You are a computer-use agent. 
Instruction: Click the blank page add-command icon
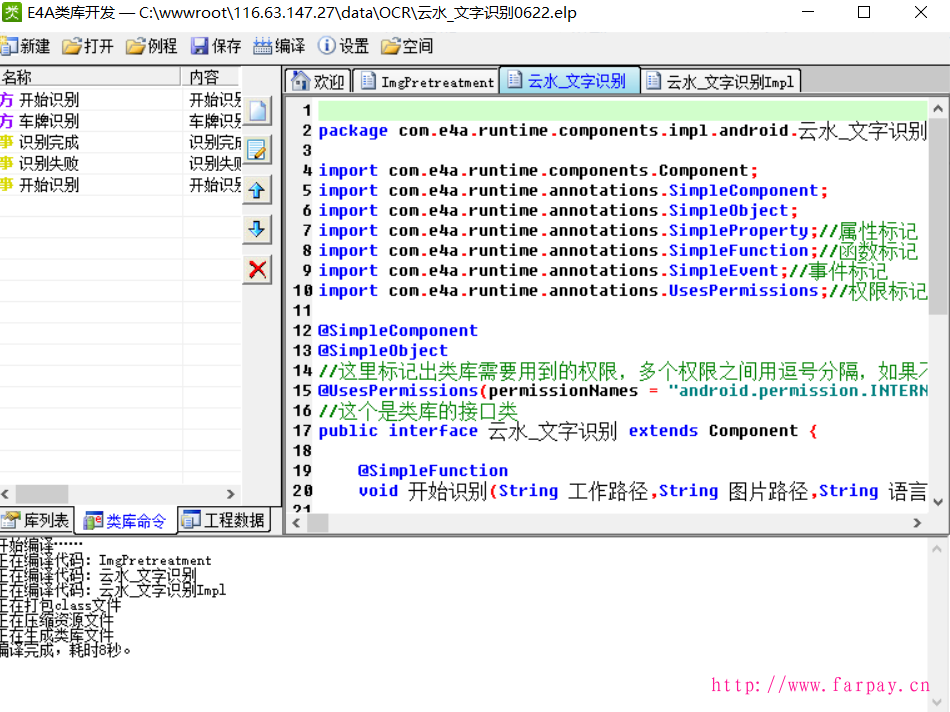[258, 111]
